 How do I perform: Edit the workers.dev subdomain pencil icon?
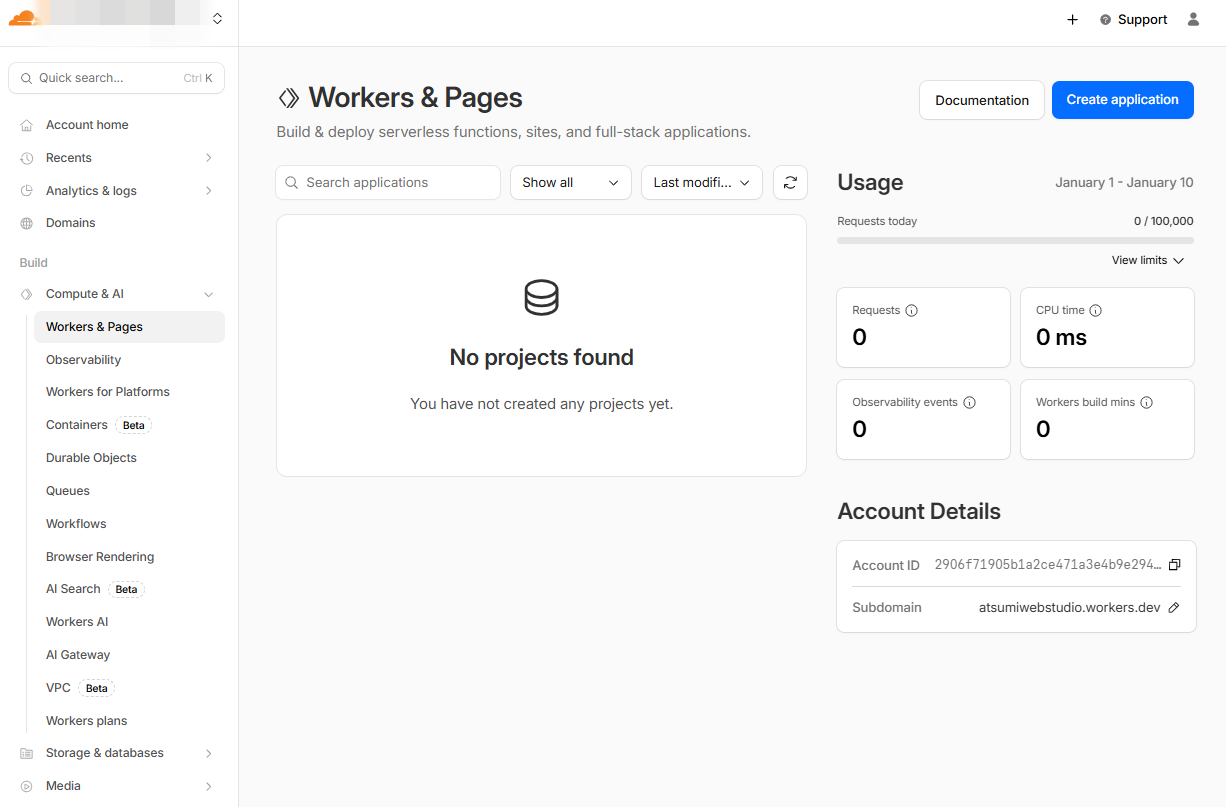point(1174,608)
